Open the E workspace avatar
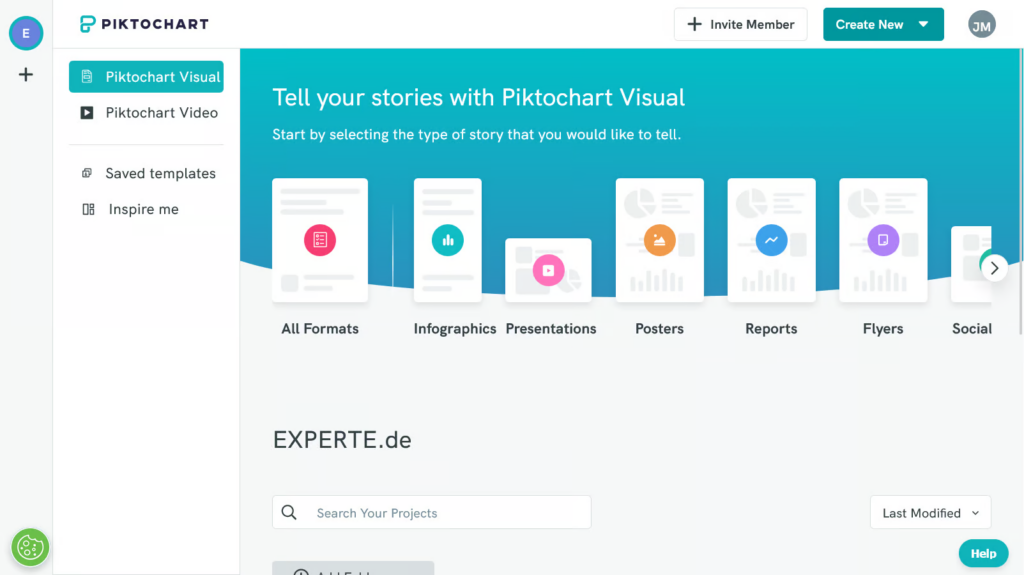This screenshot has height=575, width=1024. pyautogui.click(x=26, y=33)
